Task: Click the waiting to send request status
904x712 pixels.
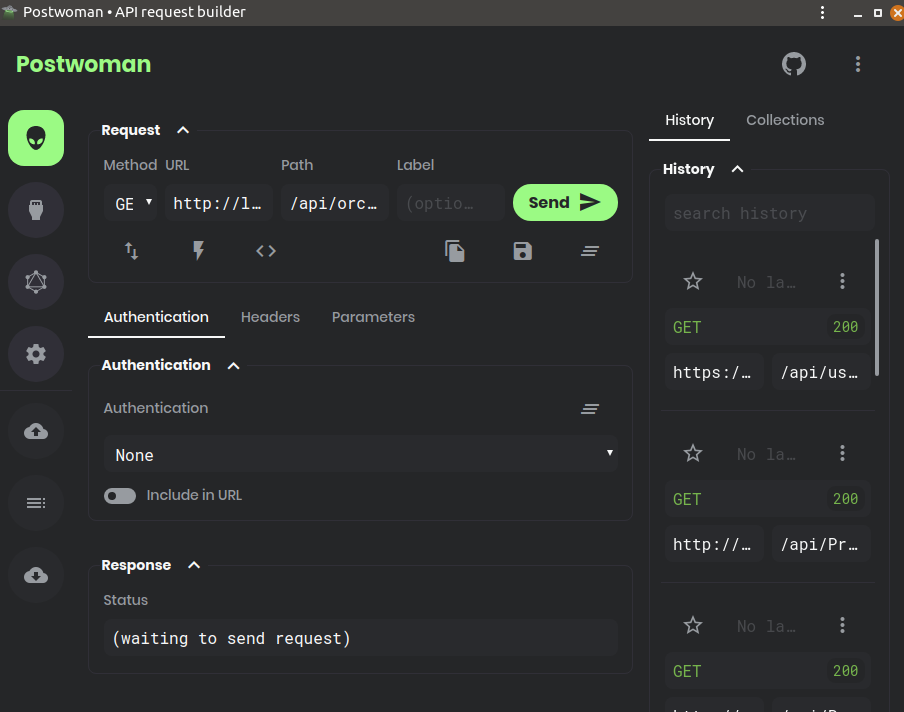Action: click(361, 638)
